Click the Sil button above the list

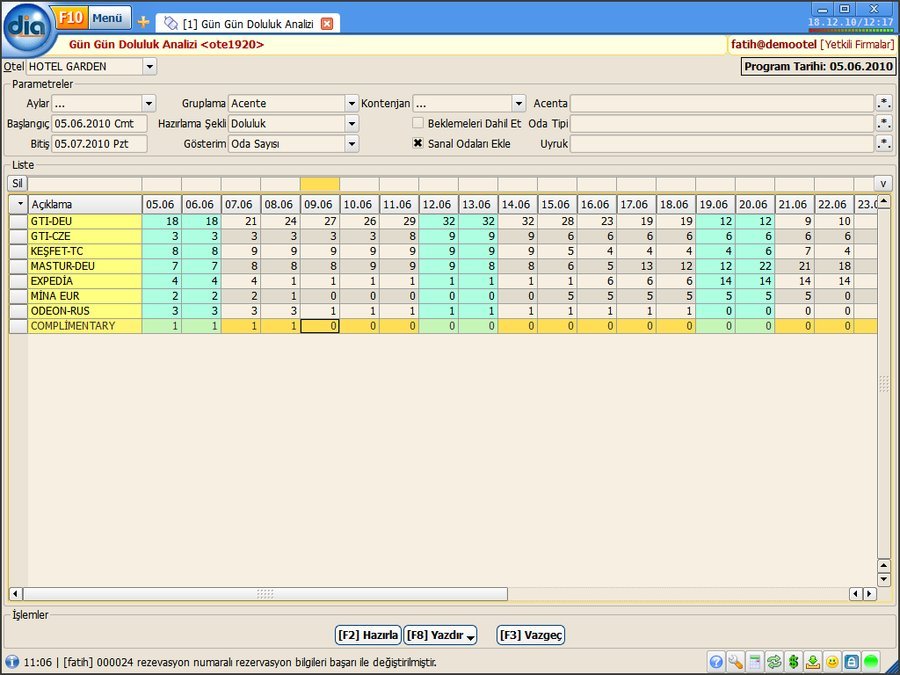17,184
